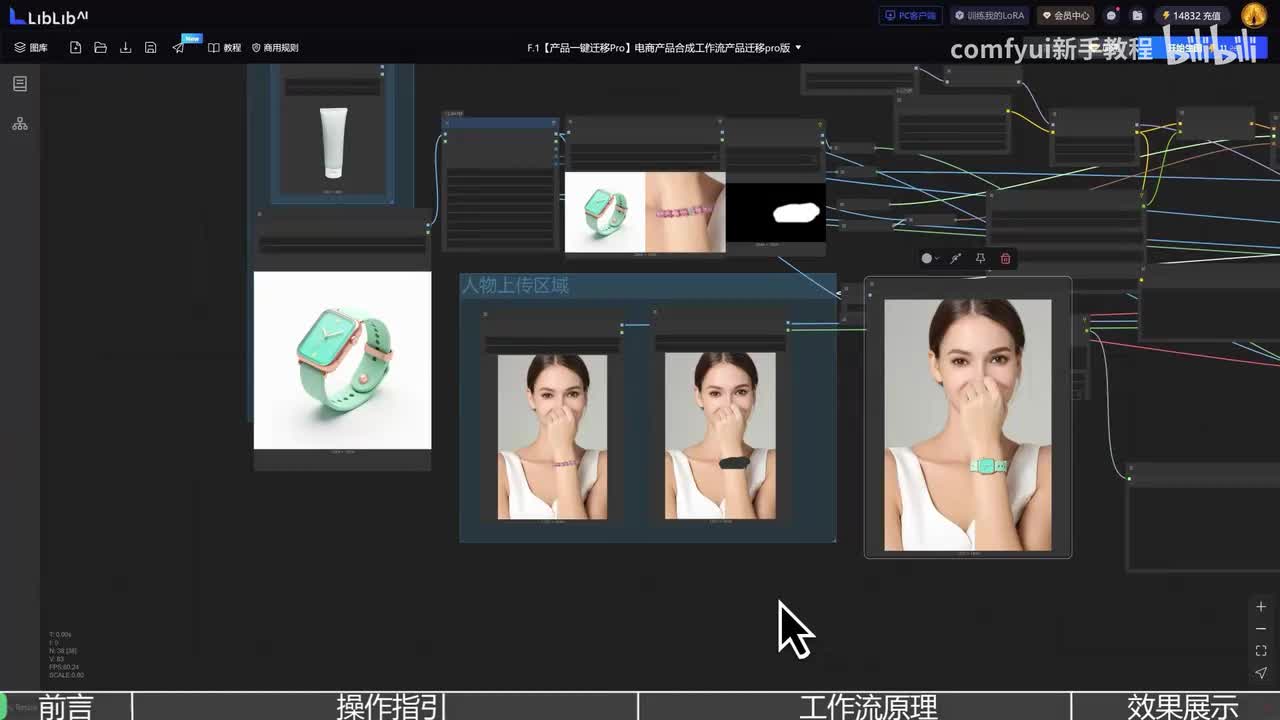
Task: Open the messages chat bubble icon
Action: coord(1111,16)
